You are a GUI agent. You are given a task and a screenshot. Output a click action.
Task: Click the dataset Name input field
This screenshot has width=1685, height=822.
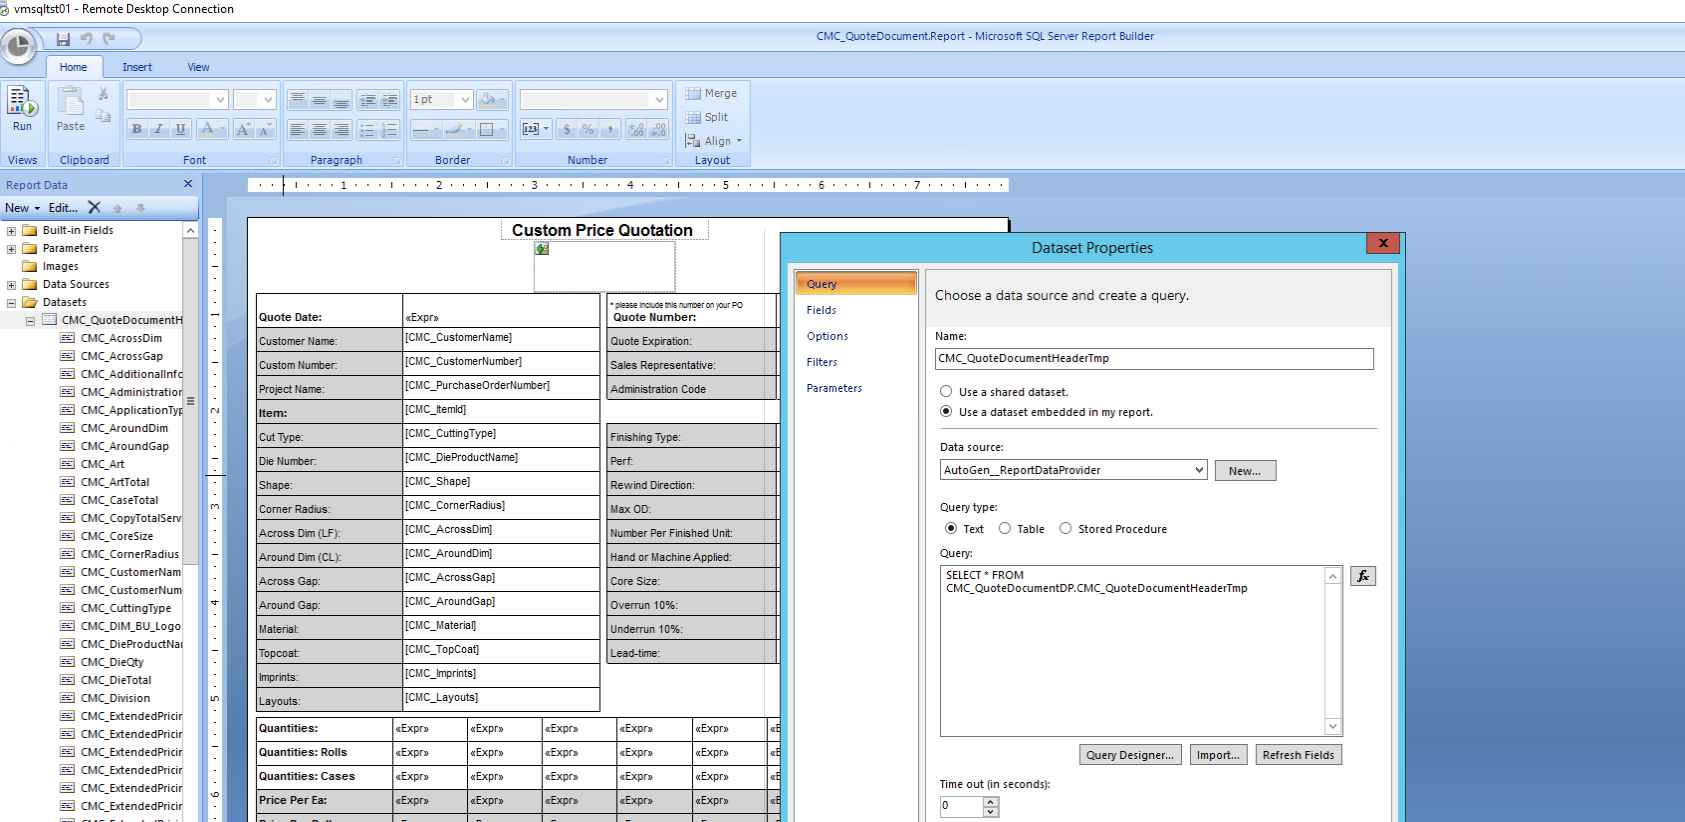coord(1155,359)
